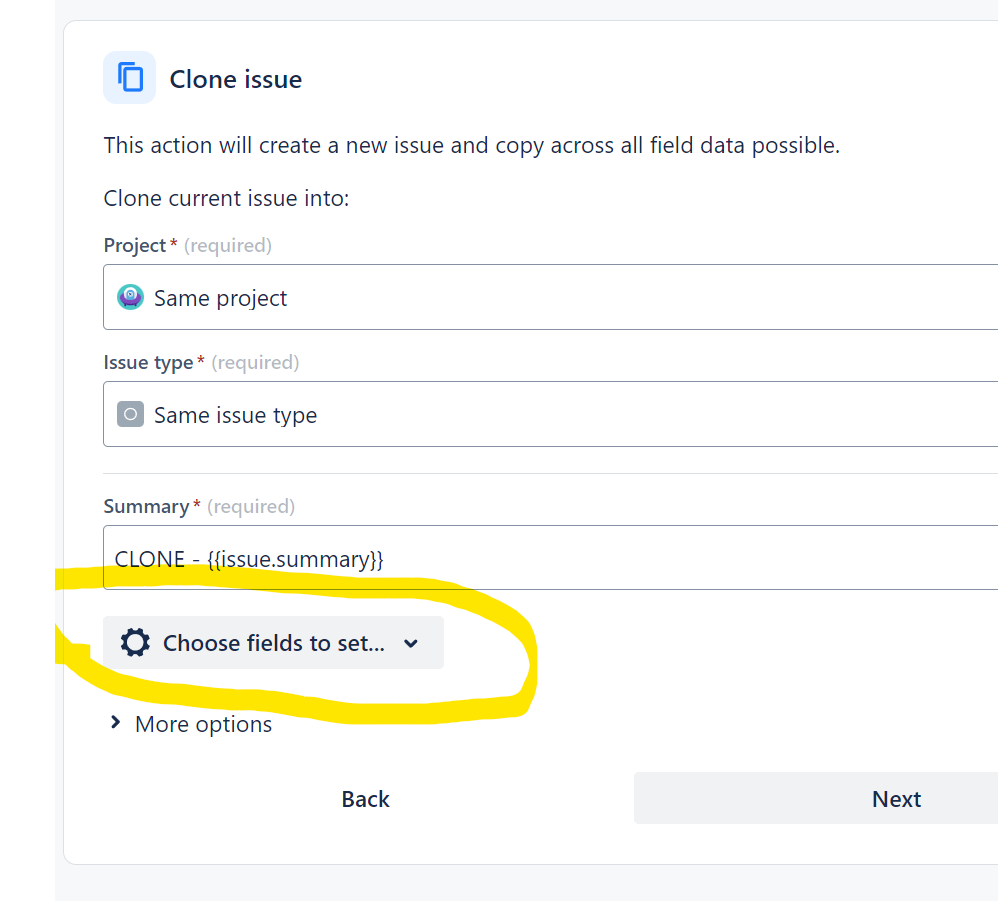Screen dimensions: 998x901
Task: Expand the More options section
Action: 203,723
